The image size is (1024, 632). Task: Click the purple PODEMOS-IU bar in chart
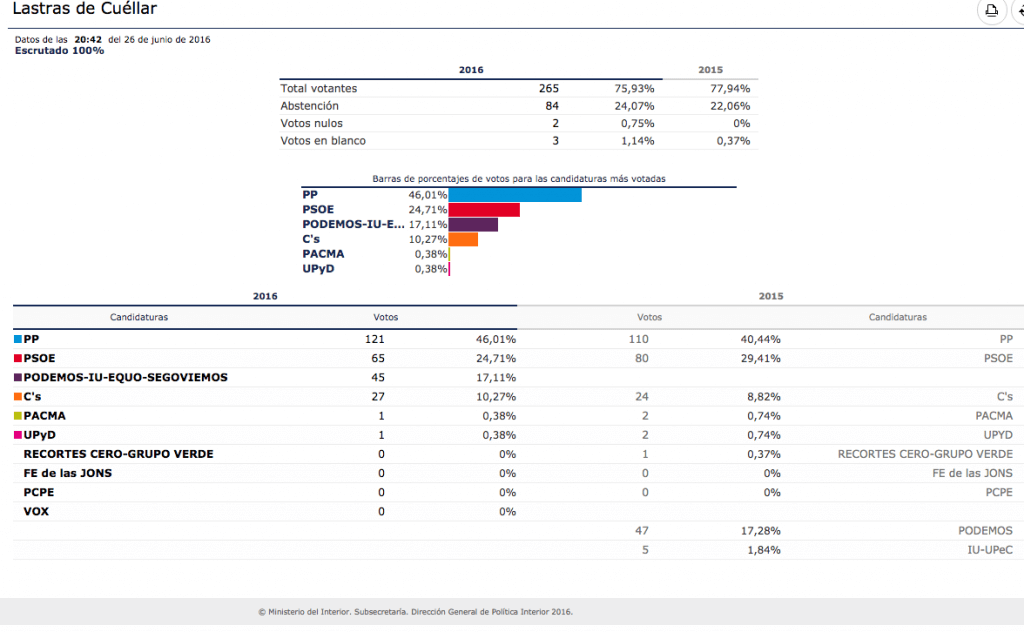tap(473, 225)
